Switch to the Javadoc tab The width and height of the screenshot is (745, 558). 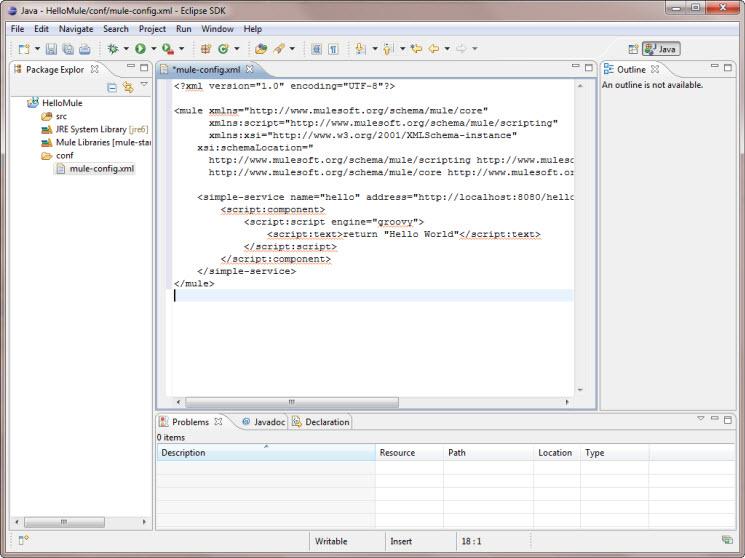click(263, 422)
